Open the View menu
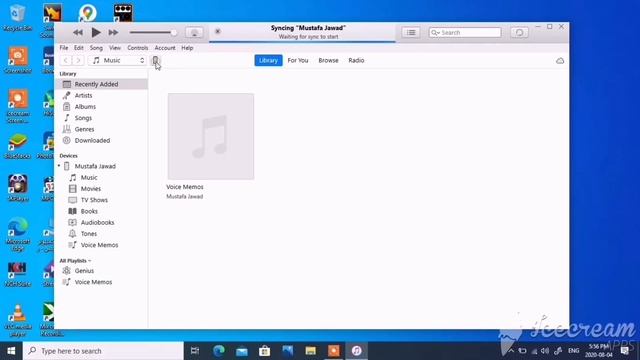The height and width of the screenshot is (360, 640). 115,48
